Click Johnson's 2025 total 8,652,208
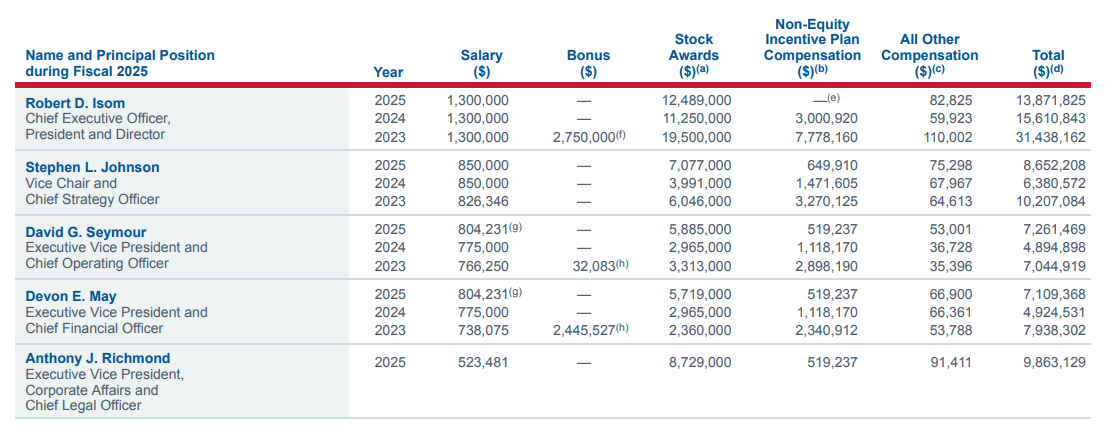The height and width of the screenshot is (429, 1115). click(1053, 166)
